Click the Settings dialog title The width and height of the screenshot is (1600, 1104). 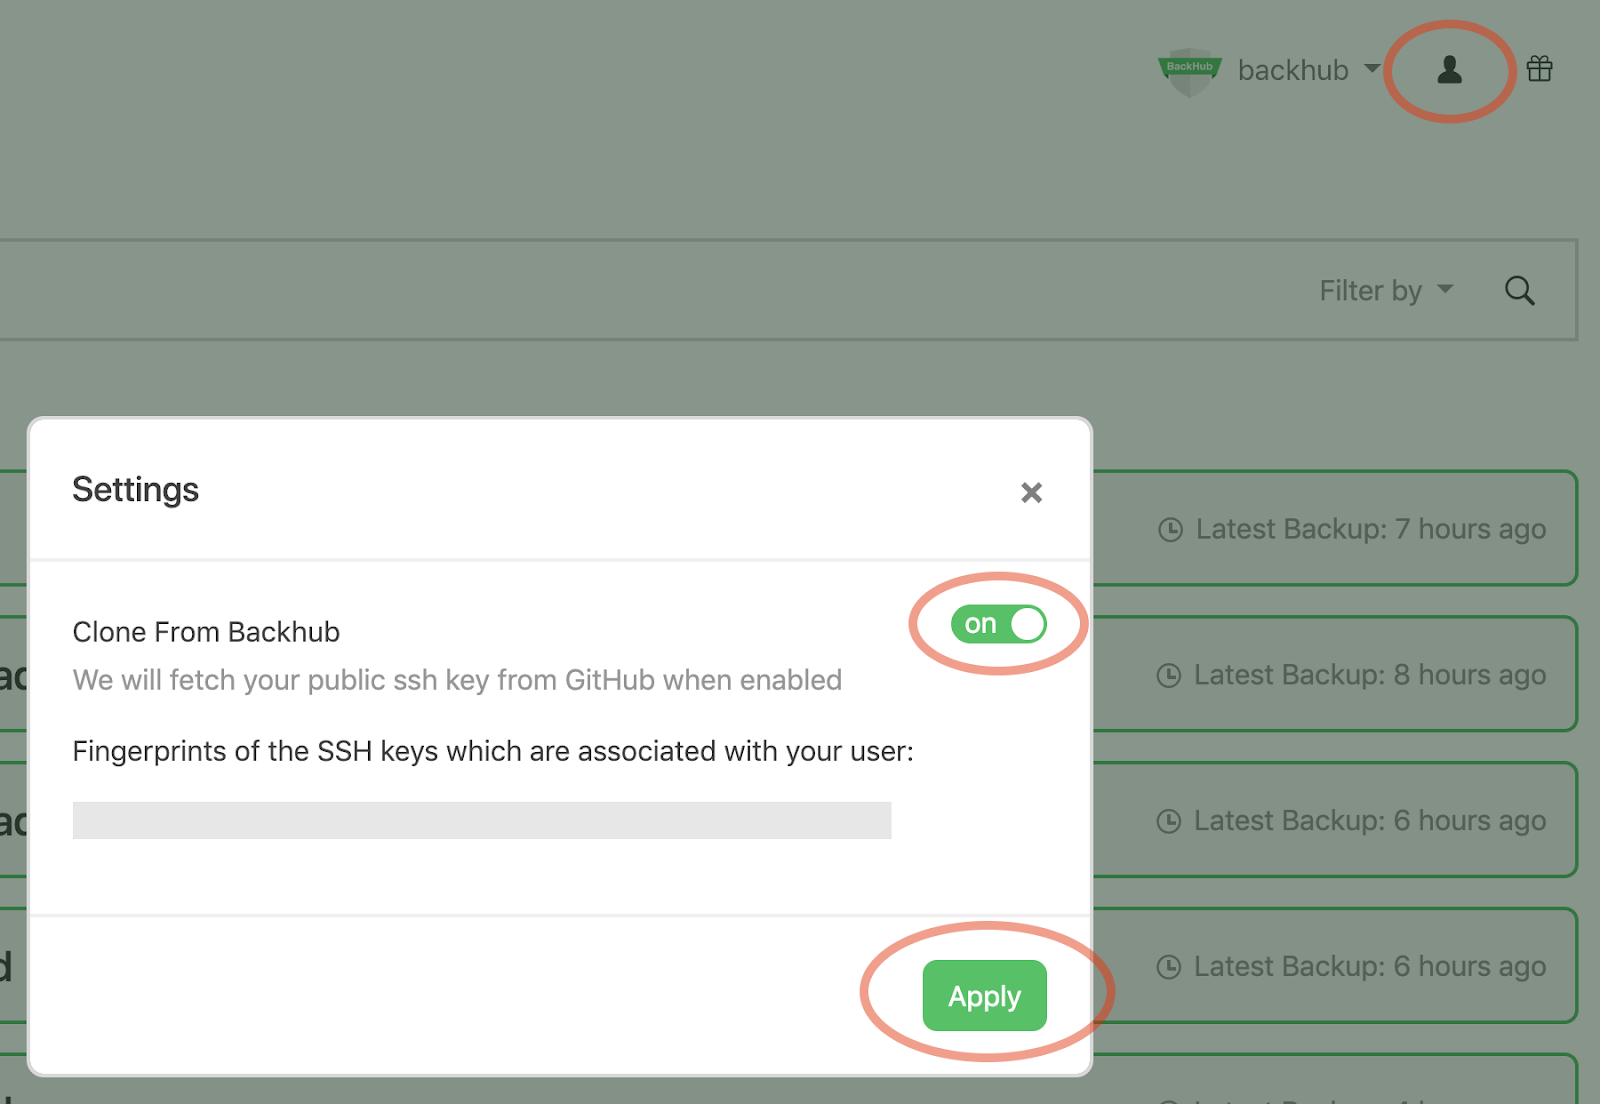pyautogui.click(x=136, y=490)
